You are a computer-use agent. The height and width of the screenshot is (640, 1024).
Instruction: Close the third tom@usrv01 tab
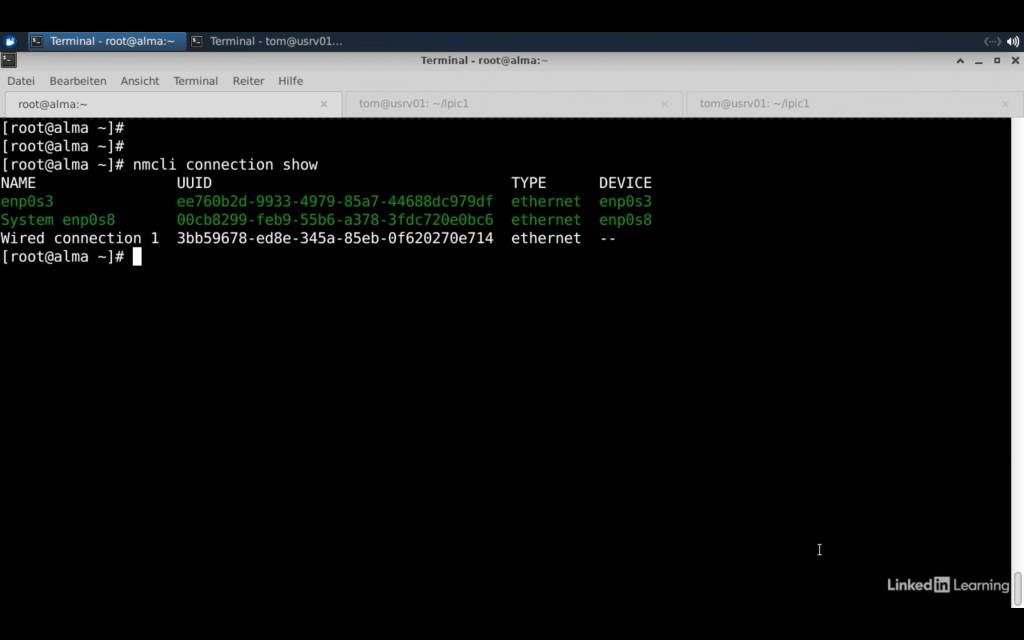pos(1006,104)
